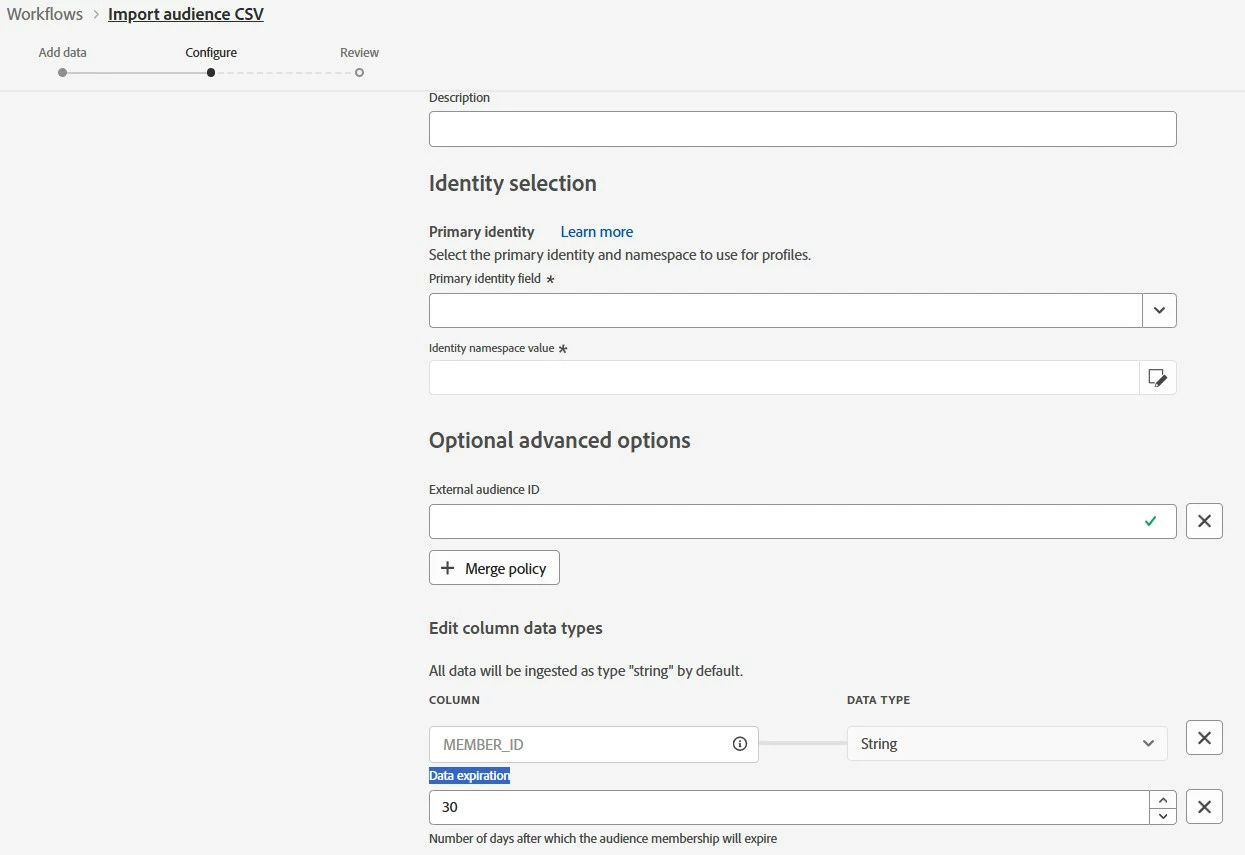Increase Data expiration days with up arrow

click(1162, 800)
